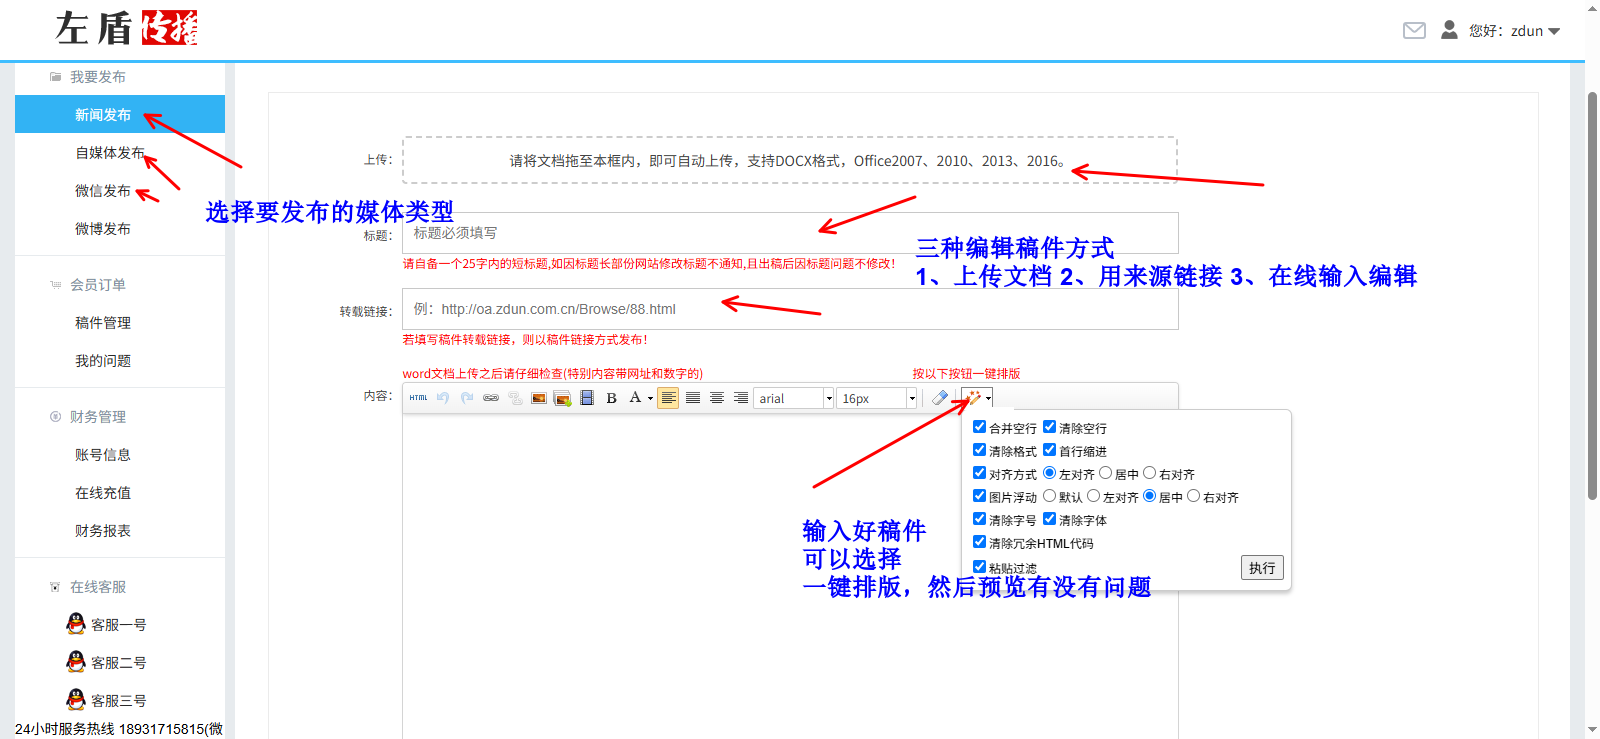Click the single image insert icon
1600x739 pixels.
(539, 398)
